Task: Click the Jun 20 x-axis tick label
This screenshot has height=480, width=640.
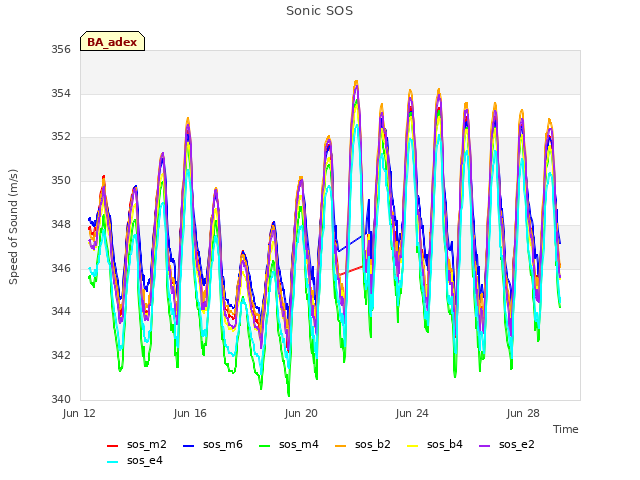Action: [301, 413]
